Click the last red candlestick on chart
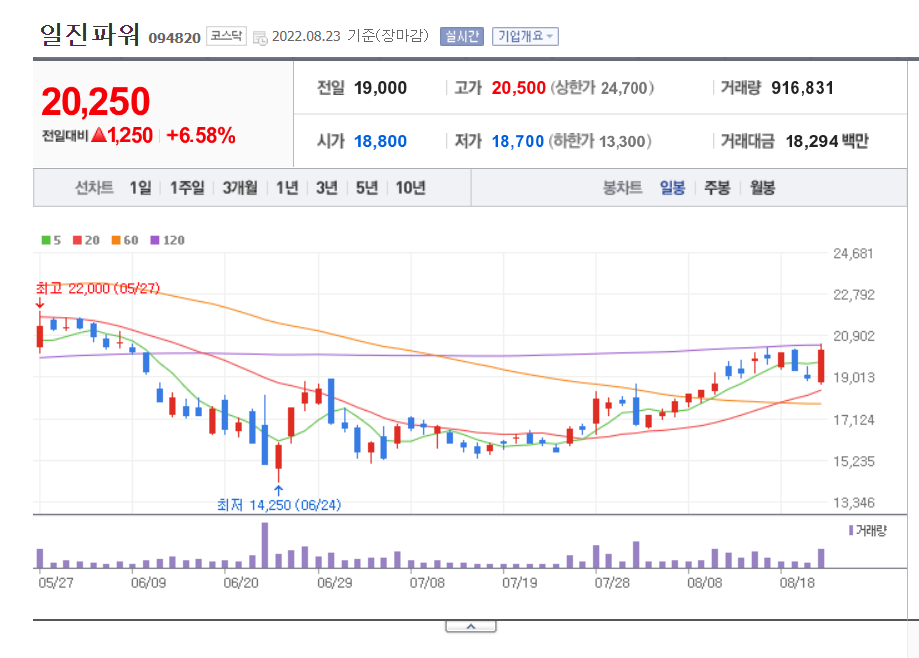Screen dimensions: 919x658 (821, 366)
